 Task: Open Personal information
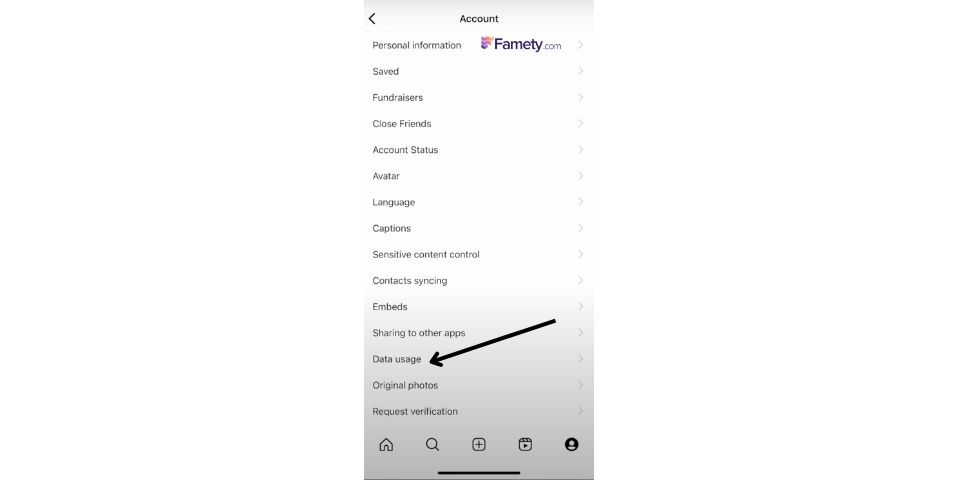click(479, 45)
